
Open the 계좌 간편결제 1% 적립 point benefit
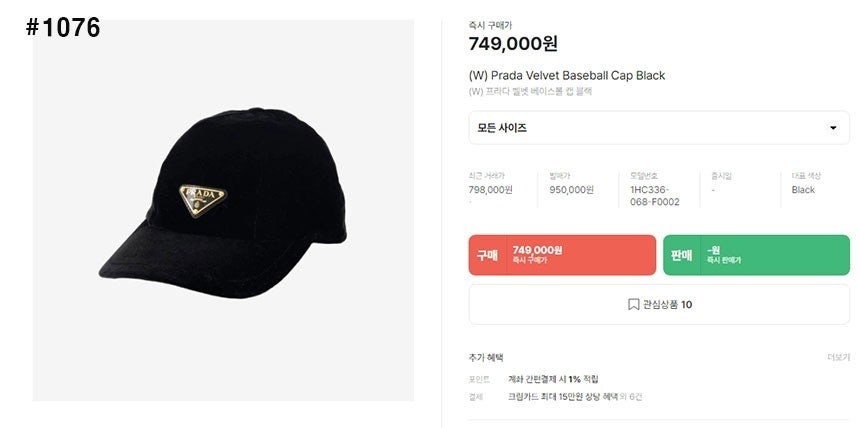click(553, 379)
